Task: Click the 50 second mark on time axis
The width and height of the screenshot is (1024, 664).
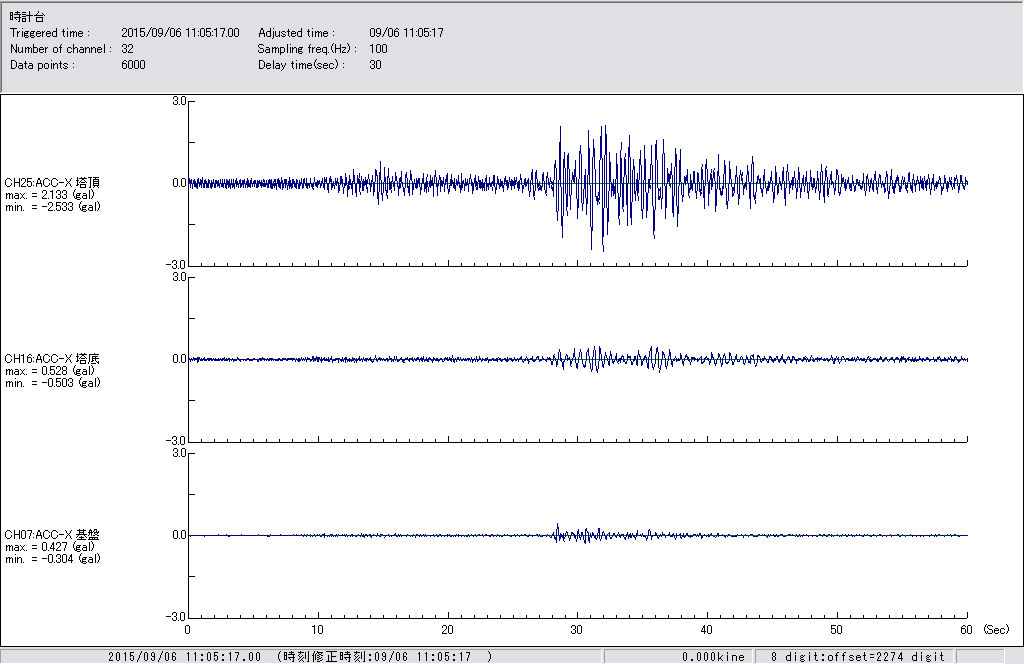Action: pos(837,630)
